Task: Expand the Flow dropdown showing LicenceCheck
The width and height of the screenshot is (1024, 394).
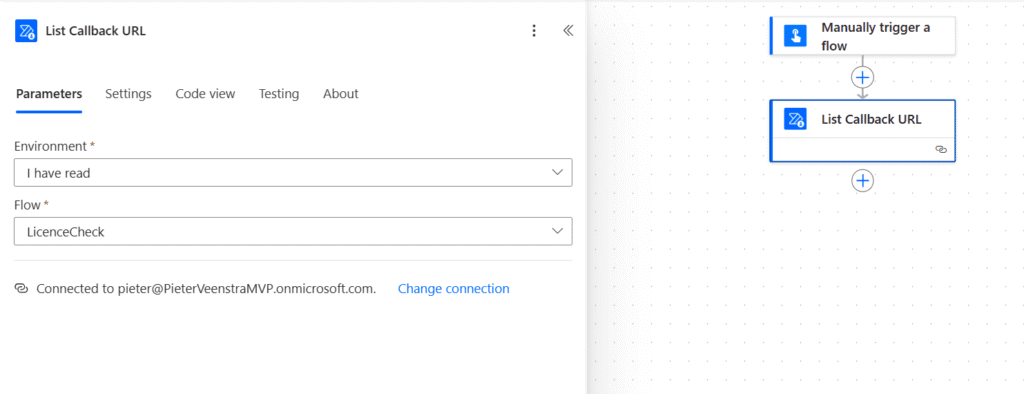Action: pyautogui.click(x=293, y=231)
